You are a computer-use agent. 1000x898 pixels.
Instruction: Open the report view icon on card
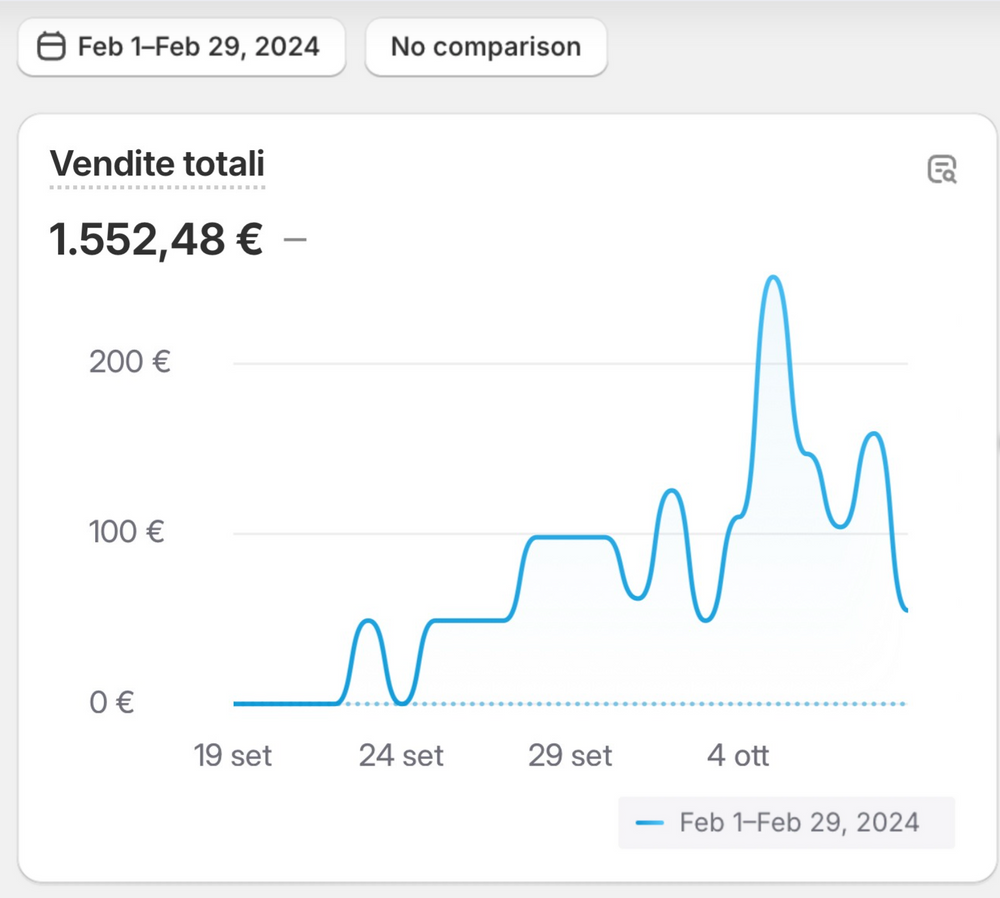tap(941, 169)
